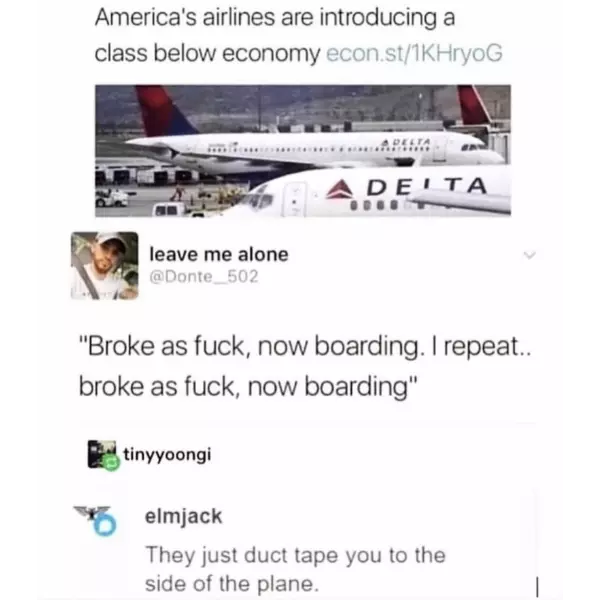Click the red tail fin of left plane

(165, 111)
